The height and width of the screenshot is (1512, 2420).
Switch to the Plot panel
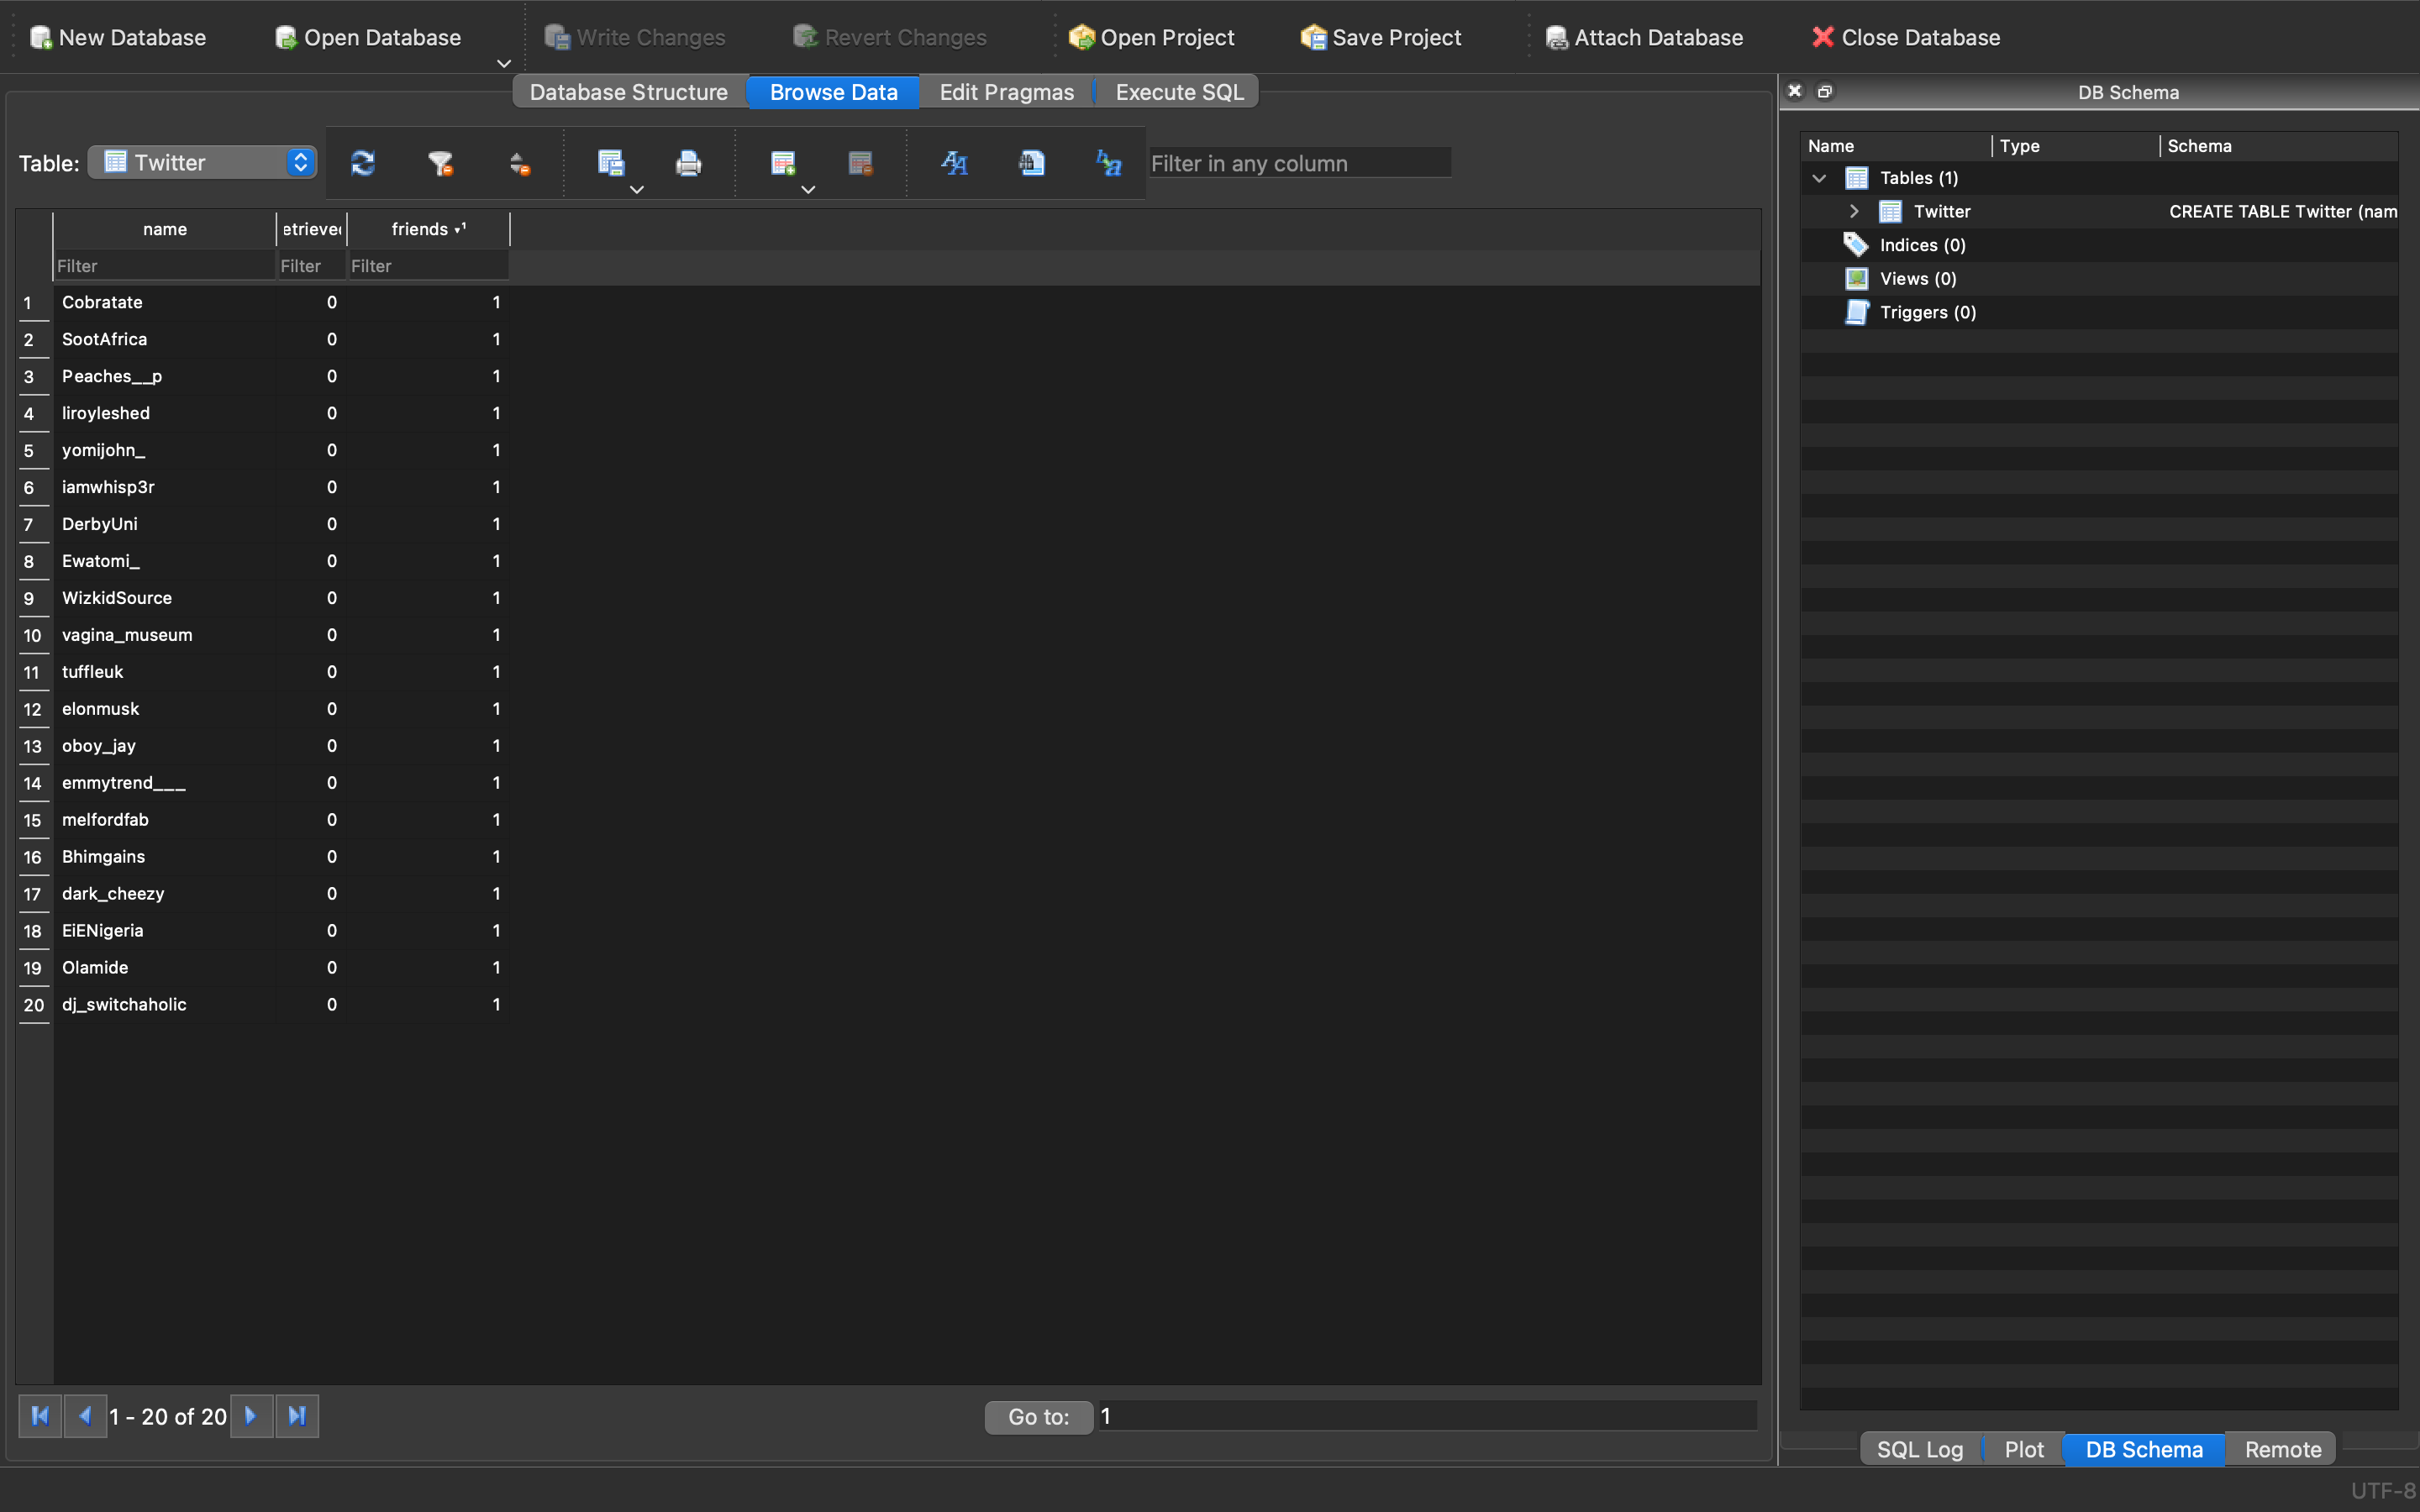(2023, 1448)
